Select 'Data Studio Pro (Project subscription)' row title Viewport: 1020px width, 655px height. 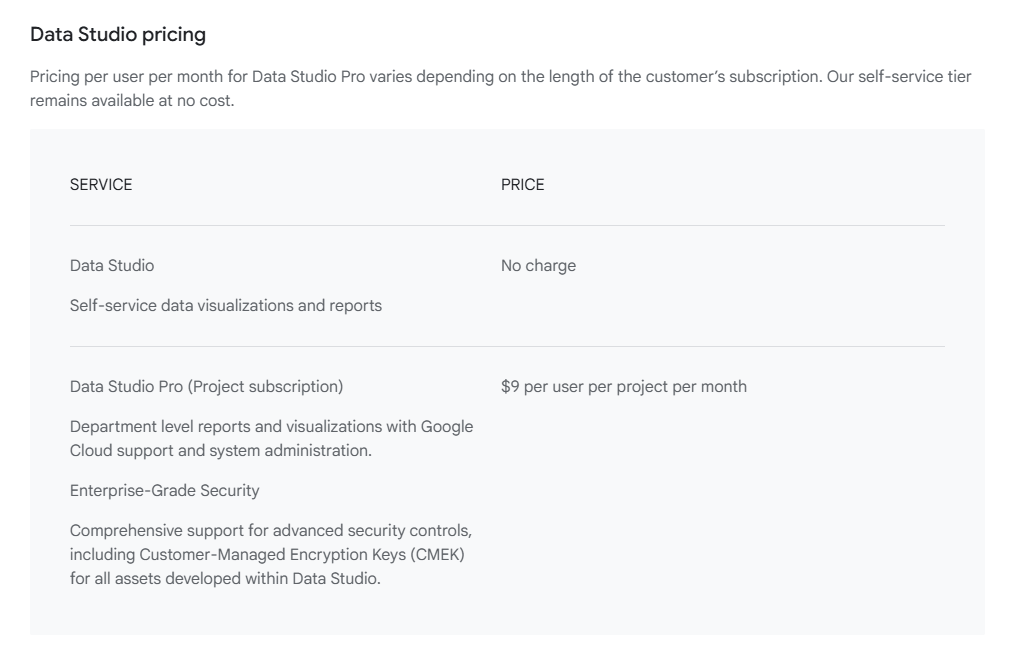206,386
